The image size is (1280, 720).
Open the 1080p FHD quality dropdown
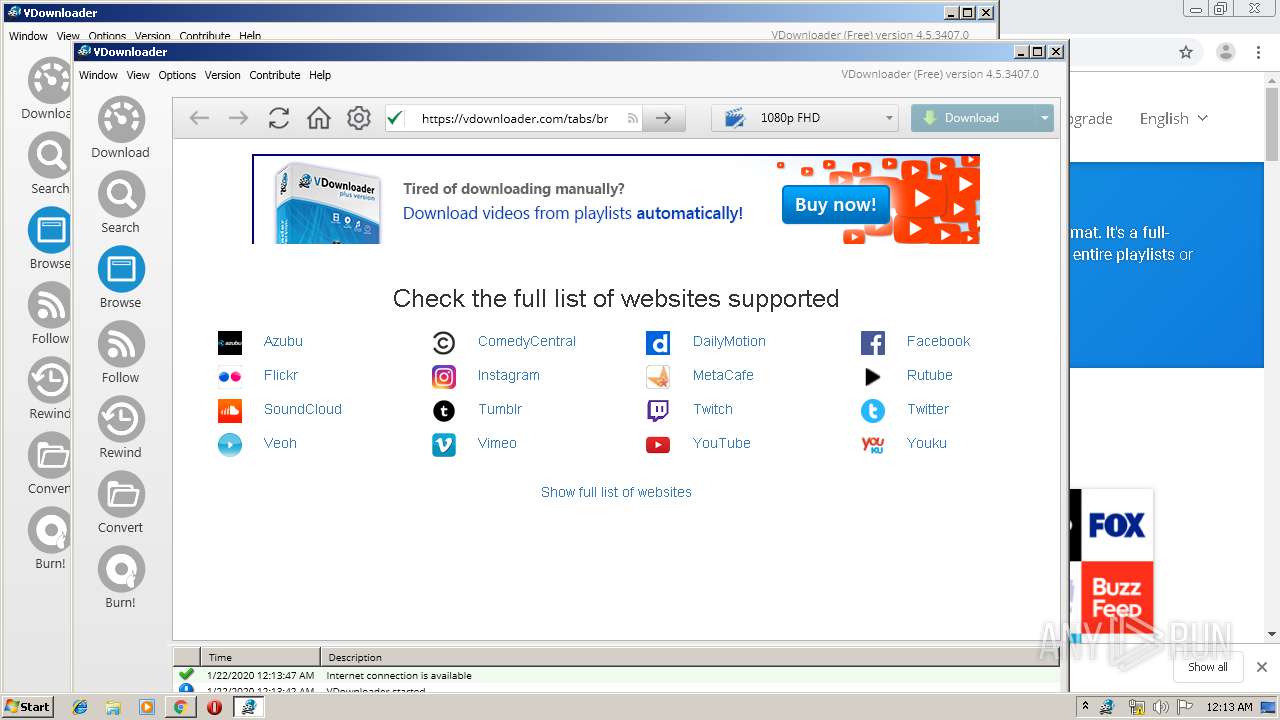click(x=804, y=118)
